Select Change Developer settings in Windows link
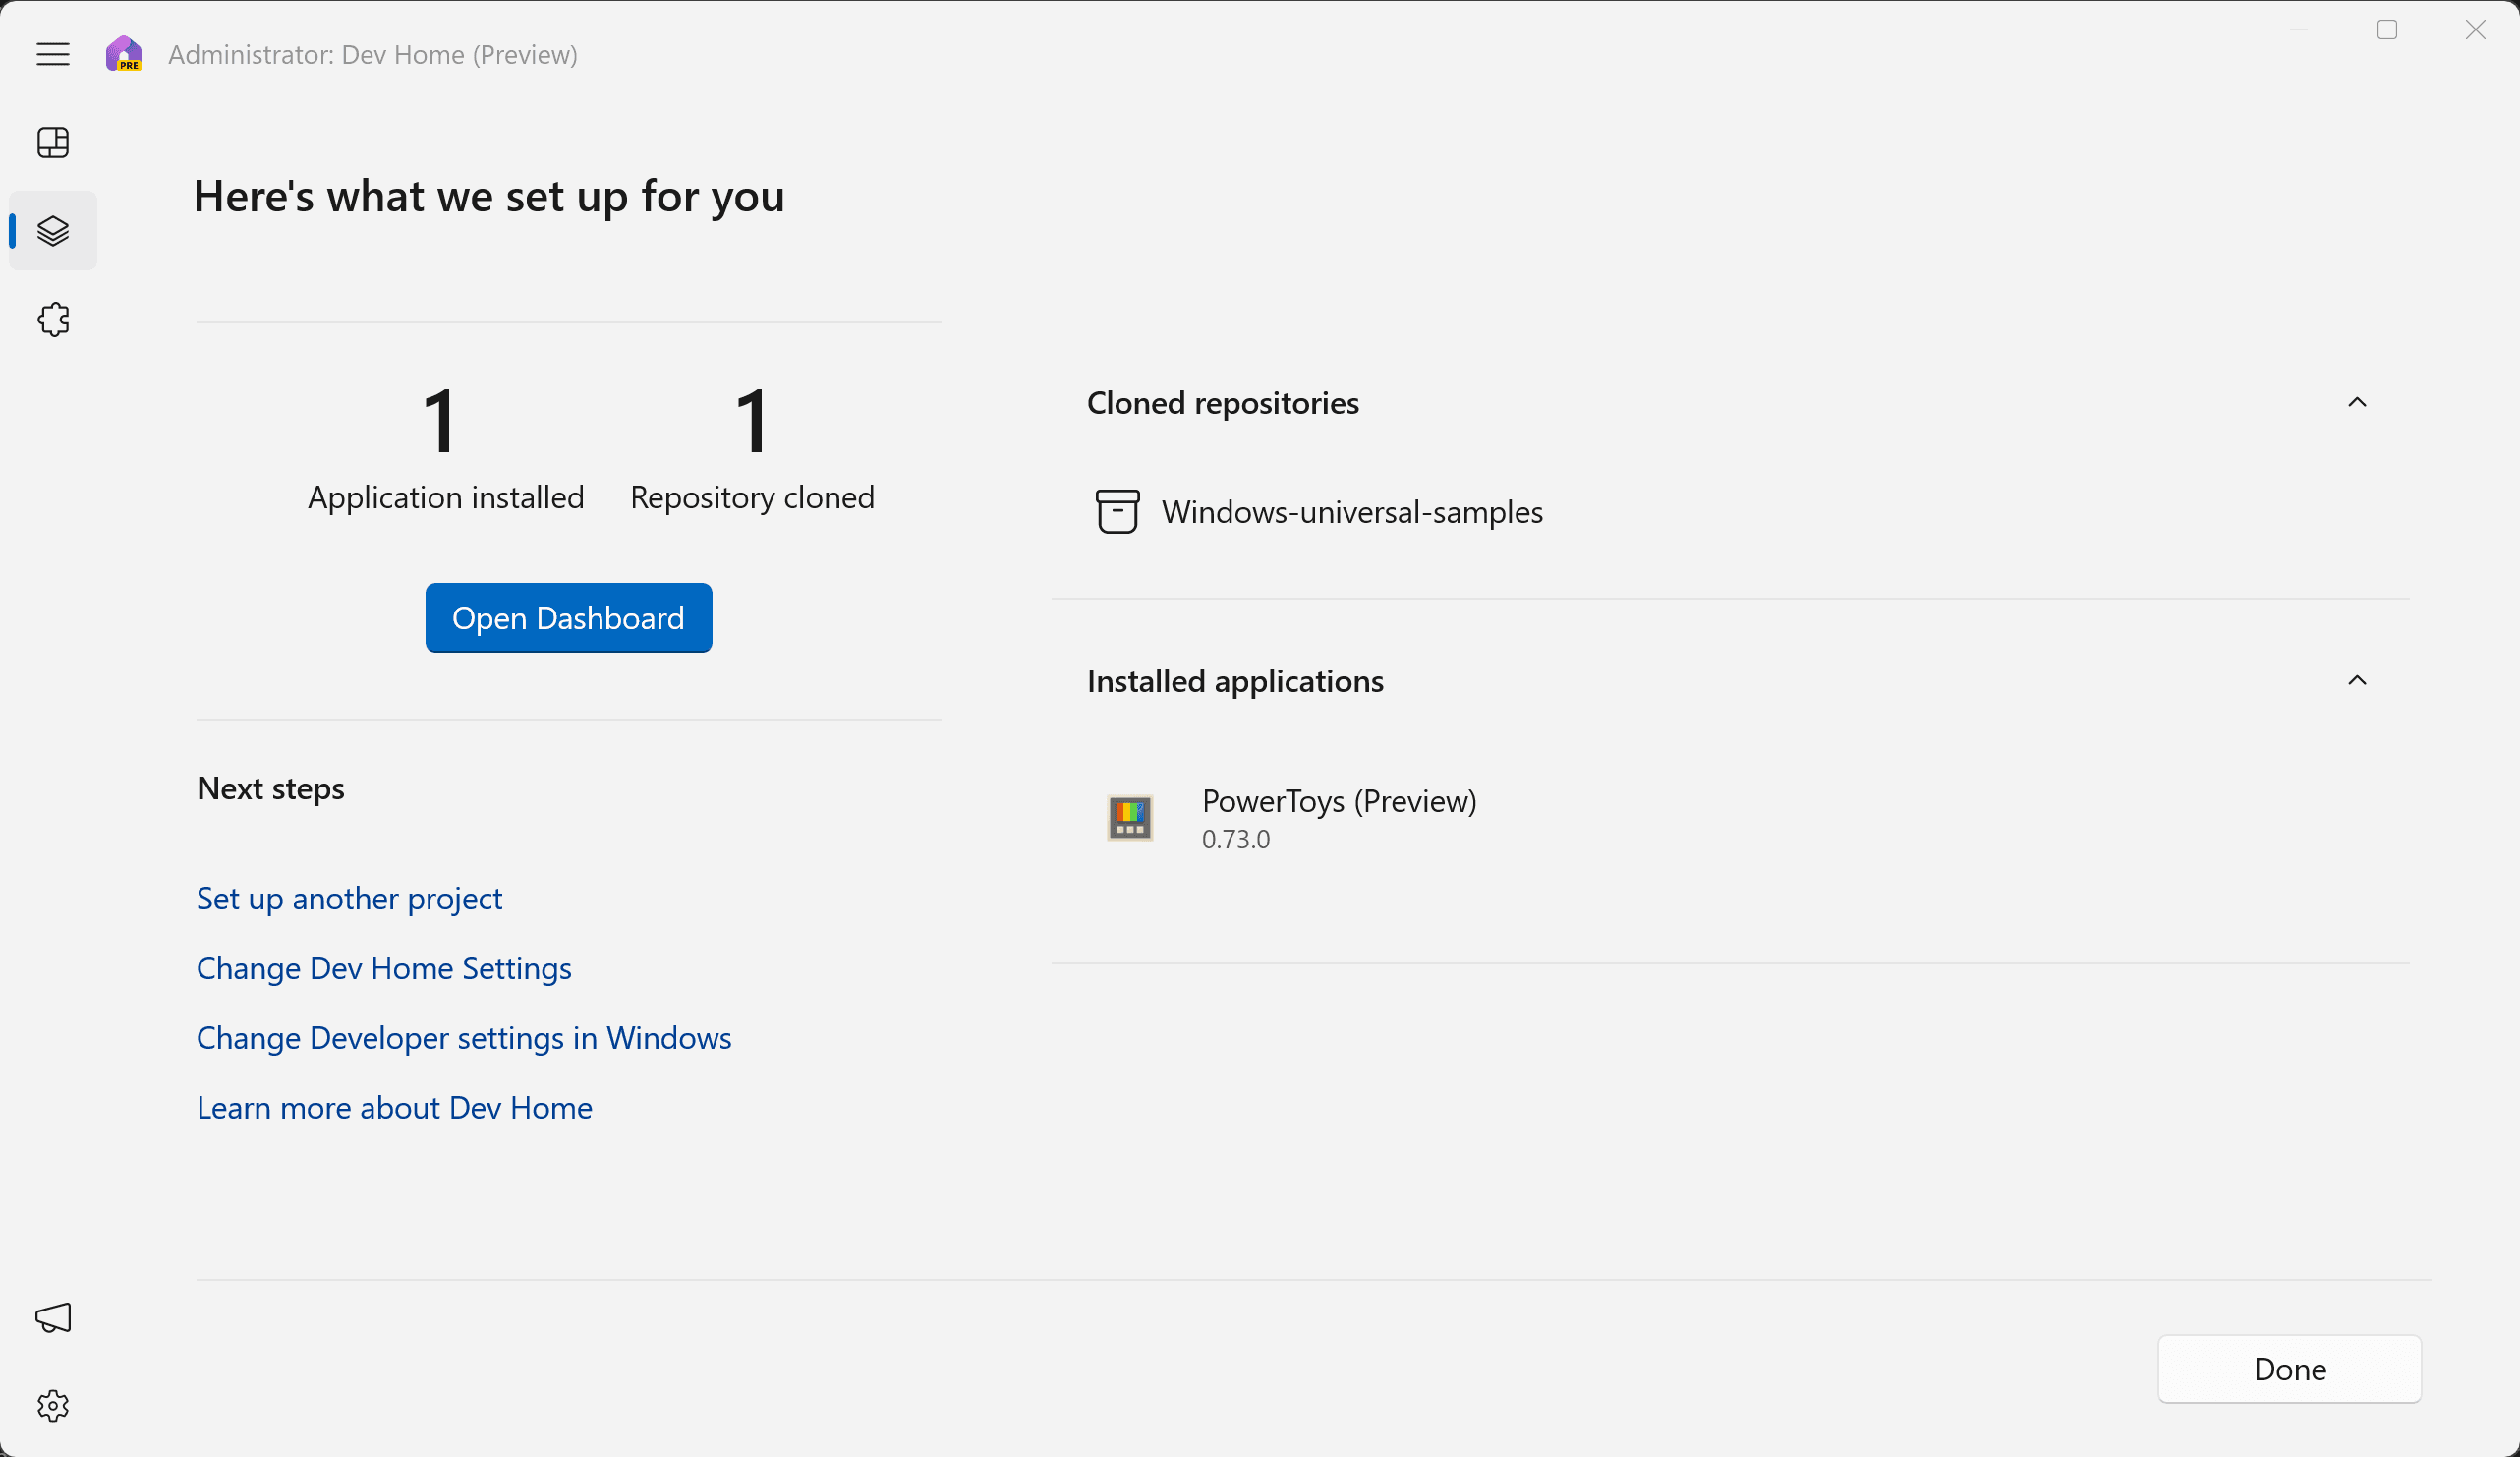 point(465,1037)
